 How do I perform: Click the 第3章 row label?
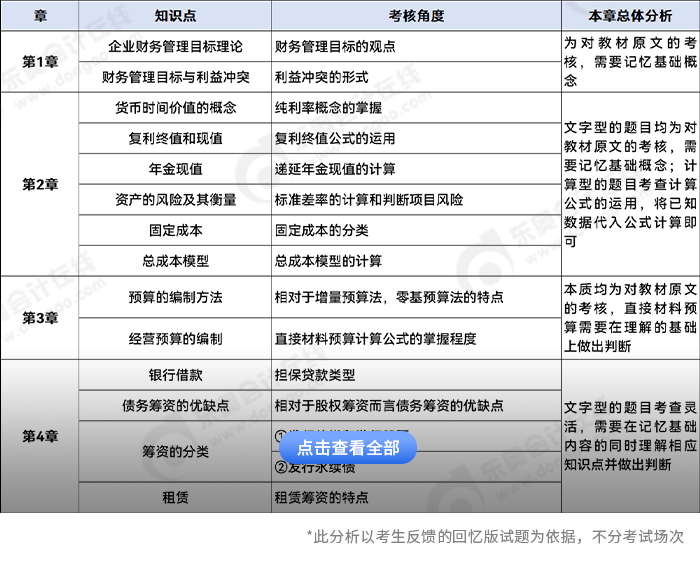pos(40,317)
